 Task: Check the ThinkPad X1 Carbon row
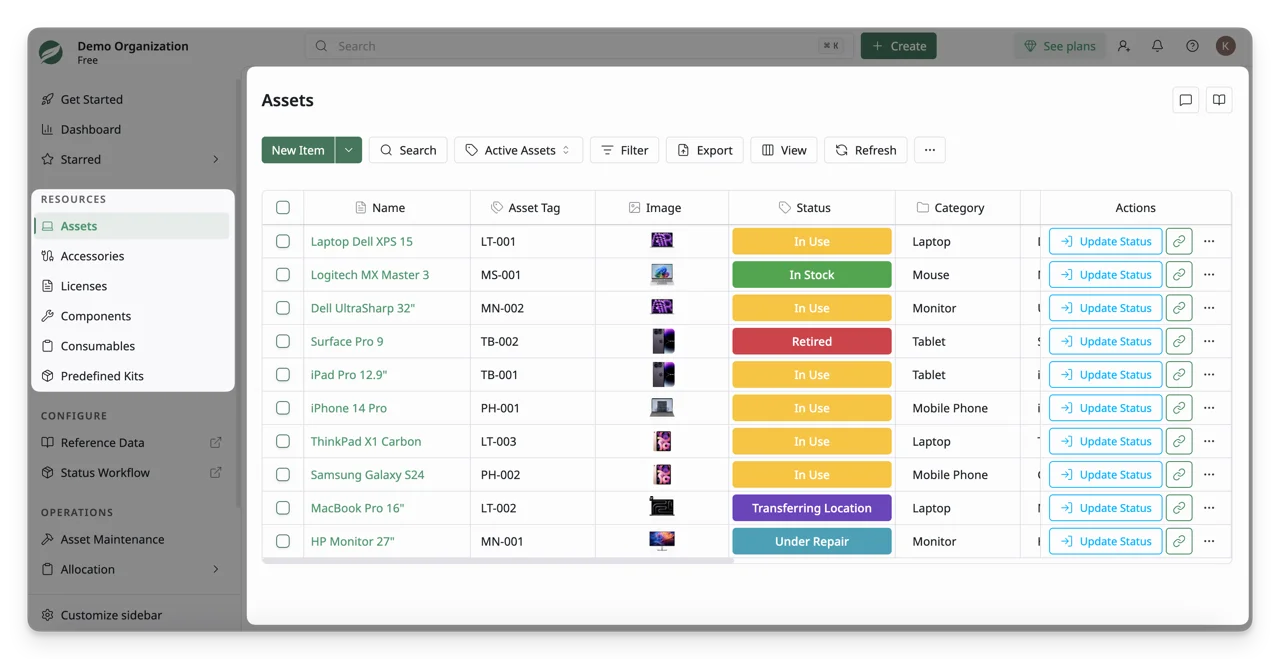click(283, 441)
